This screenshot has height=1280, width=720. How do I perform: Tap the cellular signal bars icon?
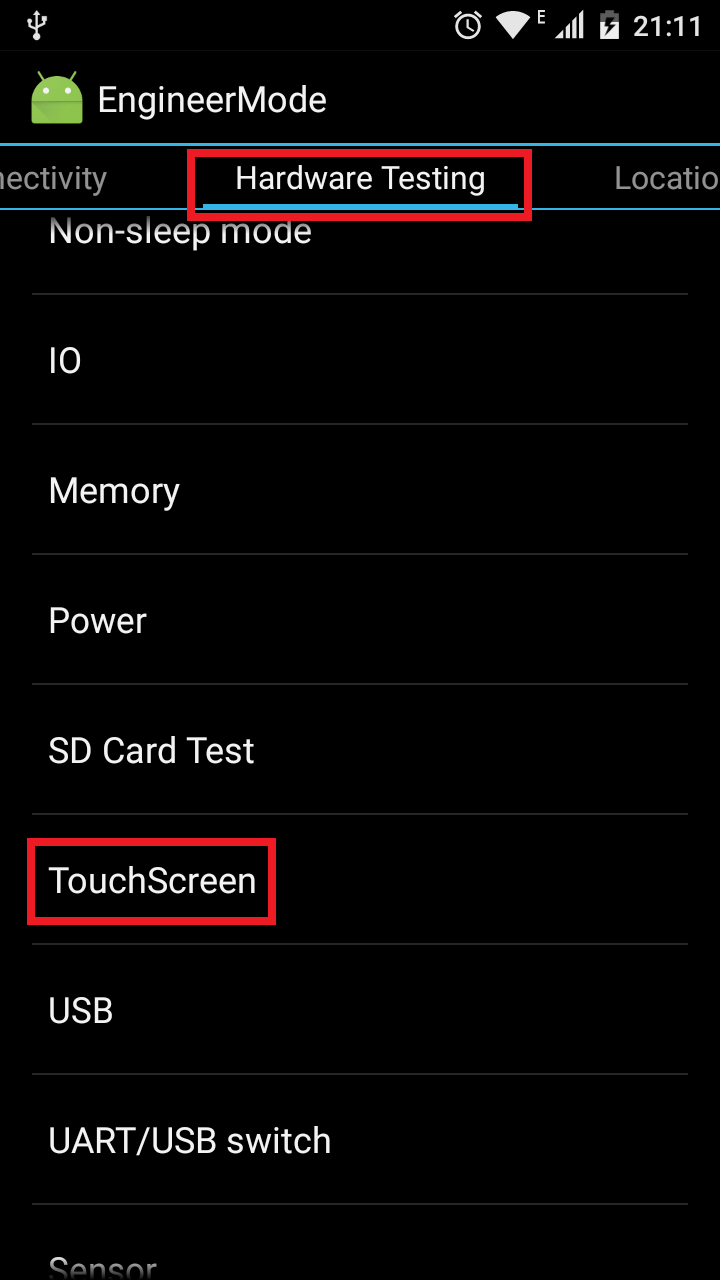point(569,25)
